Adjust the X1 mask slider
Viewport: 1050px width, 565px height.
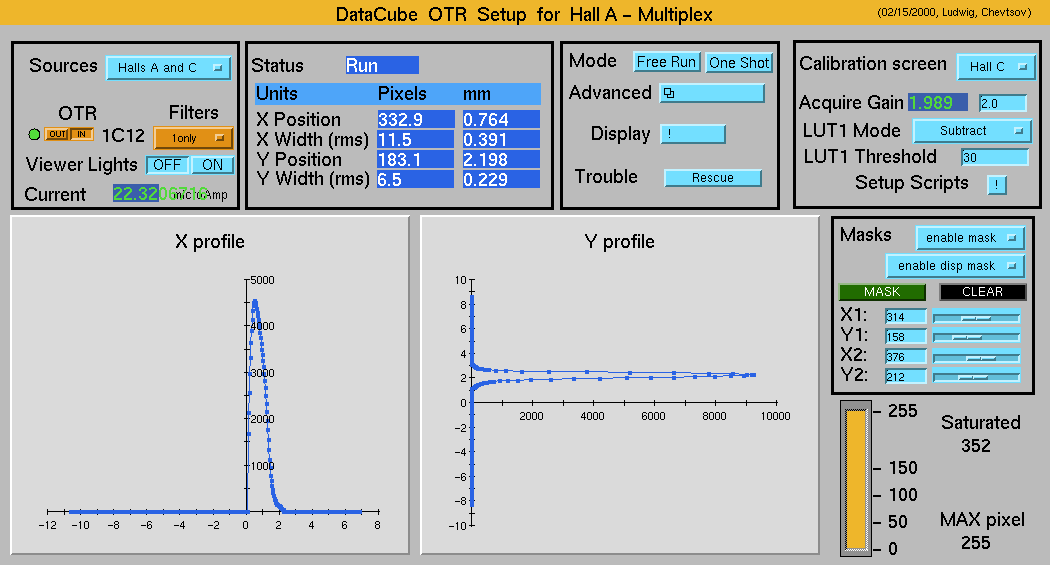(x=976, y=317)
